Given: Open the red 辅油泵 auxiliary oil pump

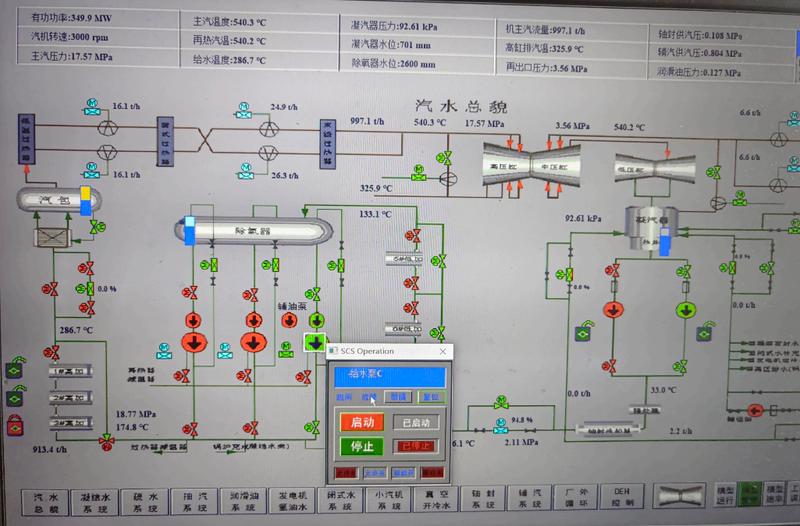Looking at the screenshot, I should pos(289,320).
